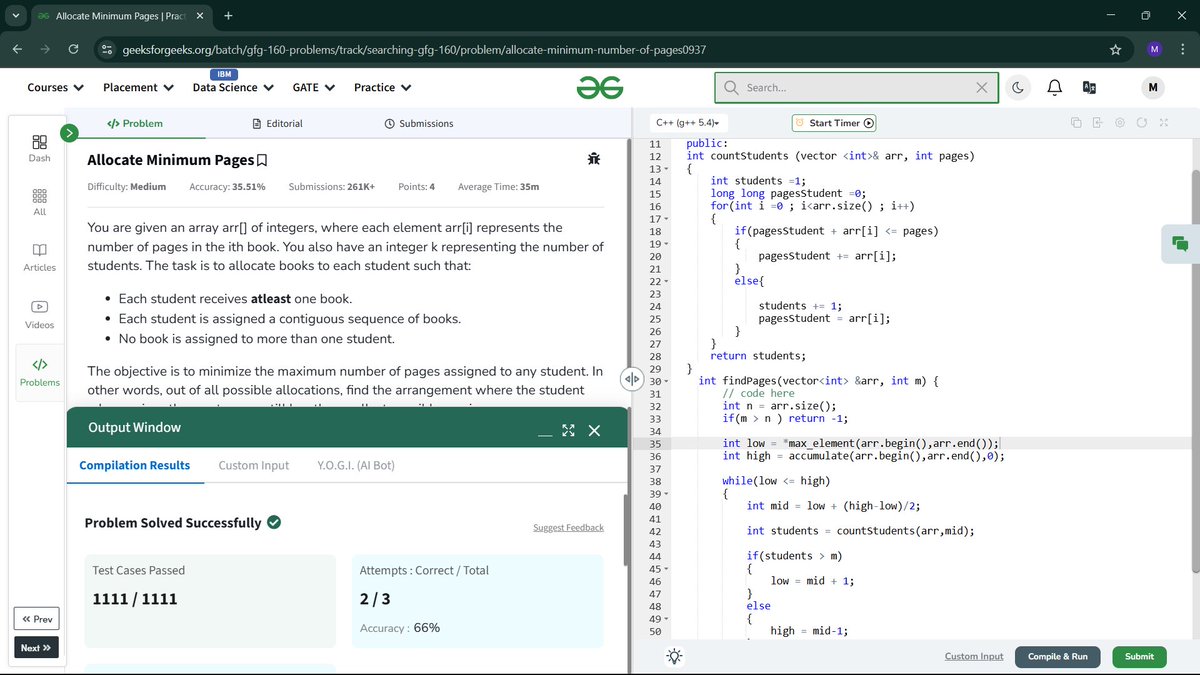View site information icon in address bar

coord(107,49)
